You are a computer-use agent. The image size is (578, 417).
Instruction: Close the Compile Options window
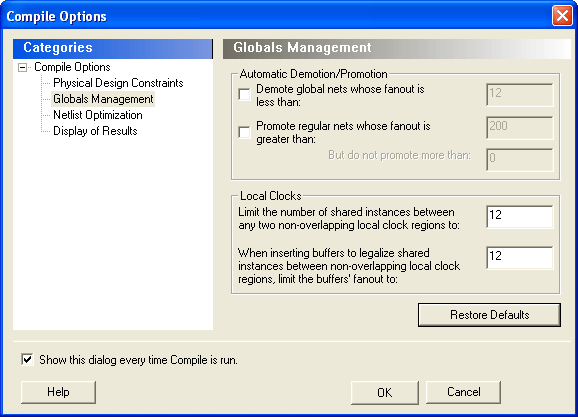(562, 16)
